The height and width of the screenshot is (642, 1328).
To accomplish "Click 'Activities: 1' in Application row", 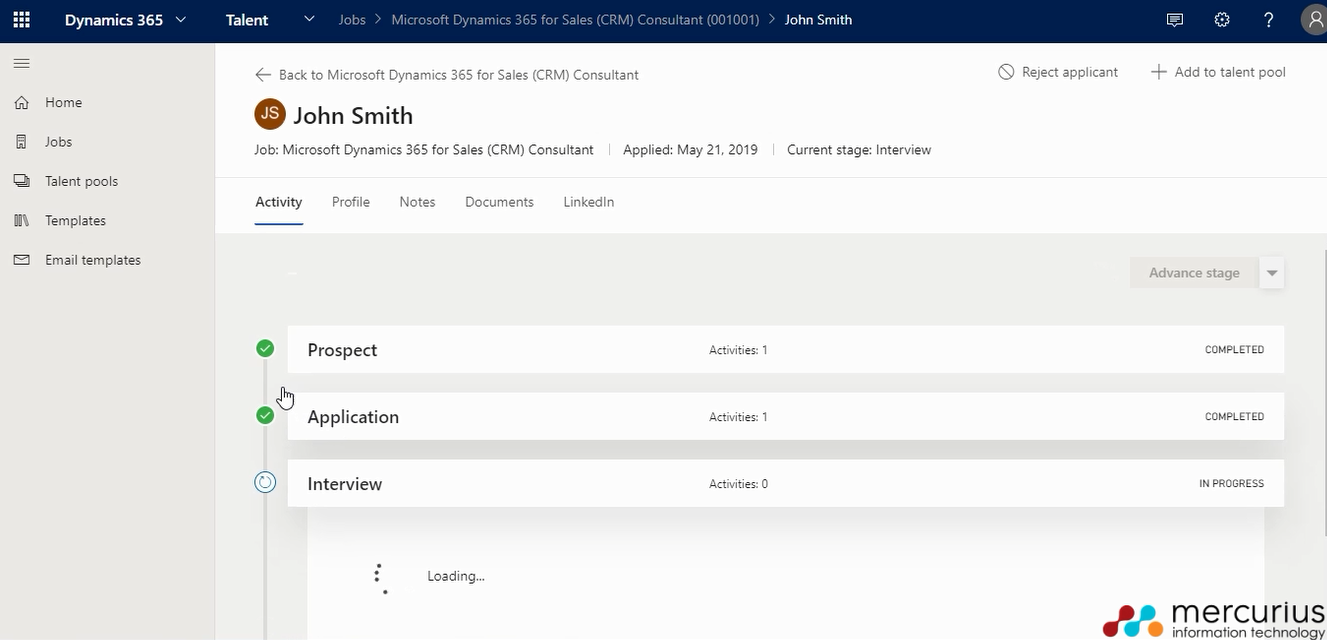I will 739,417.
